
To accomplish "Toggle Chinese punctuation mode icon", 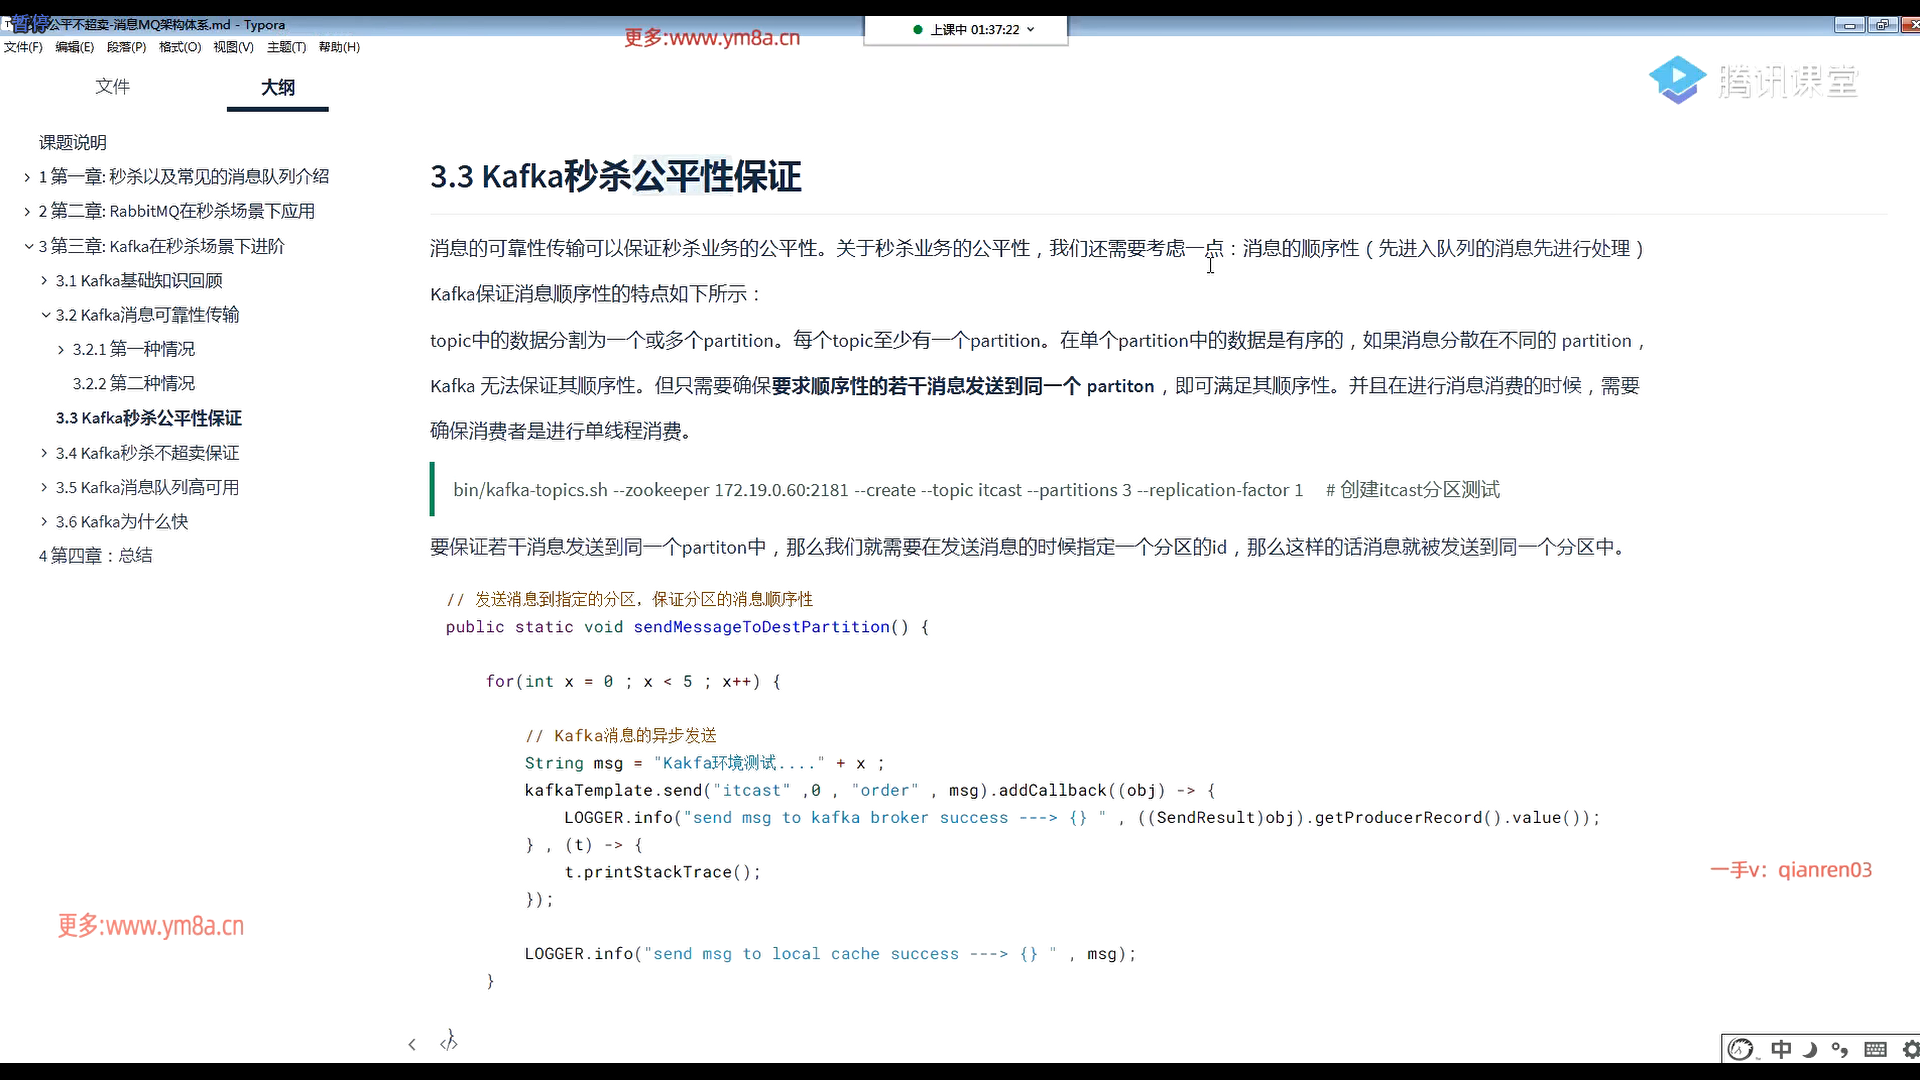I will [x=1840, y=1049].
